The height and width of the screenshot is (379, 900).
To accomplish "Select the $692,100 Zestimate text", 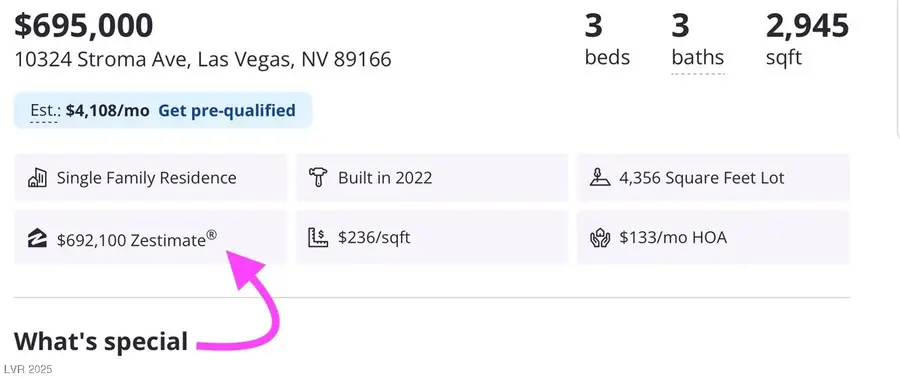I will coord(137,238).
